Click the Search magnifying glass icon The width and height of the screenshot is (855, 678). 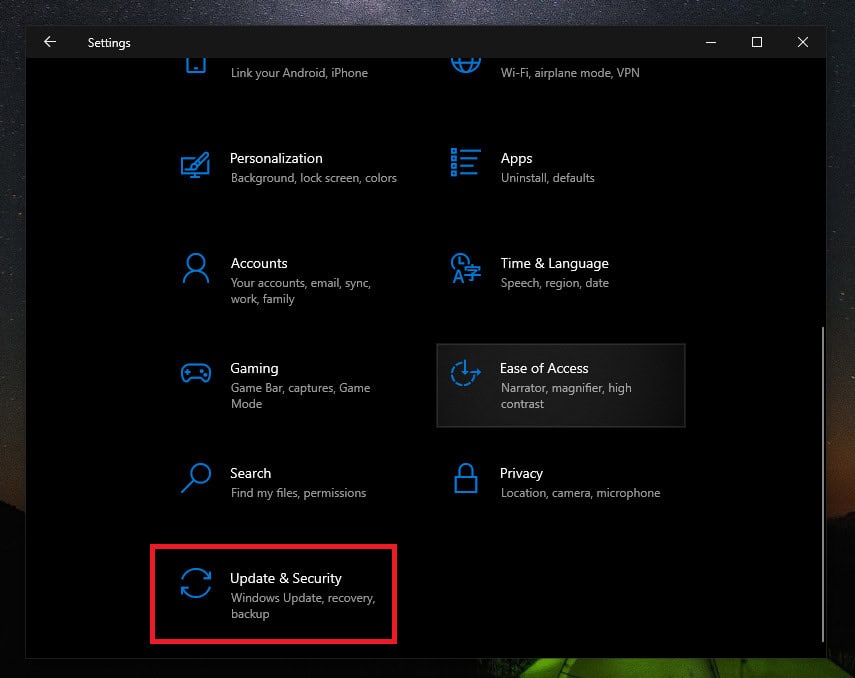pyautogui.click(x=196, y=478)
